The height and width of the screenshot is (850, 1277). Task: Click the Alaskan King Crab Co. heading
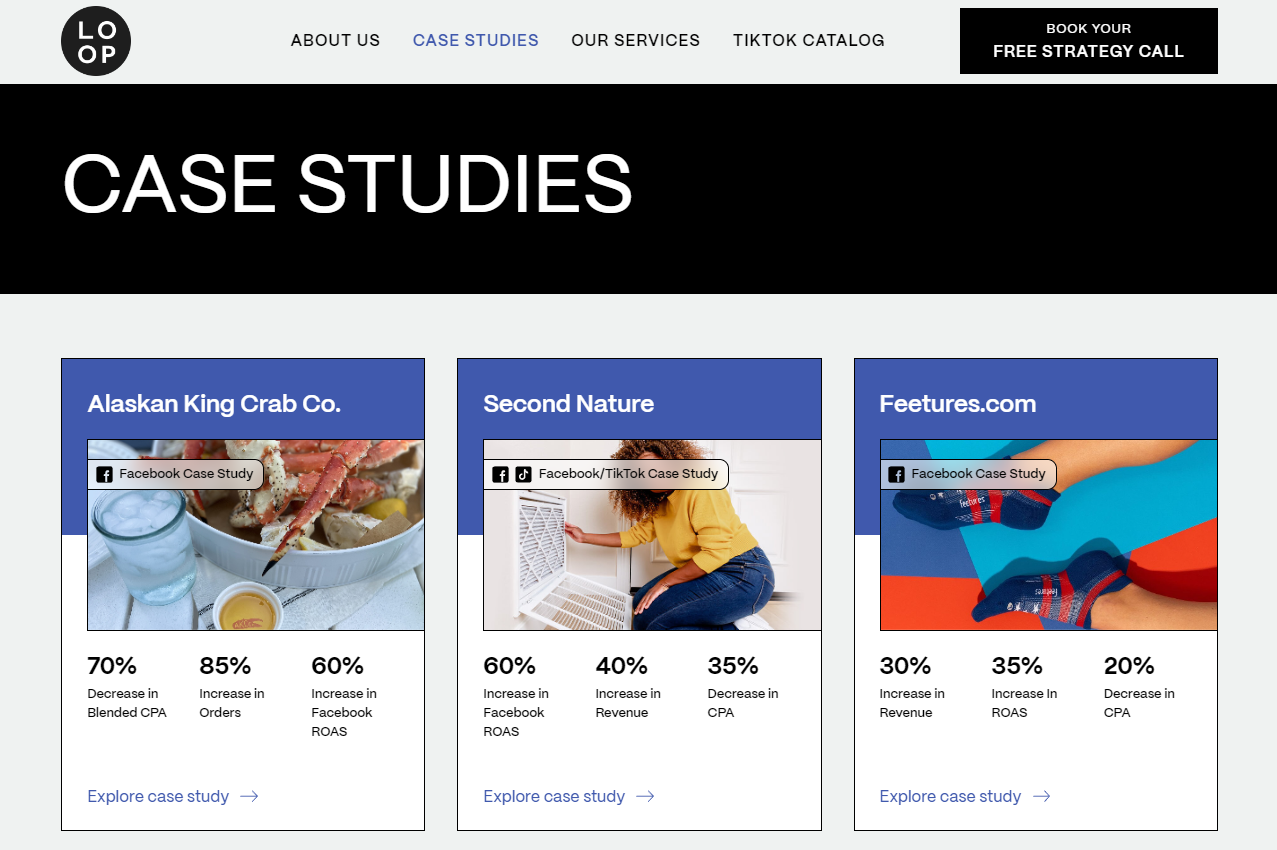coord(214,404)
